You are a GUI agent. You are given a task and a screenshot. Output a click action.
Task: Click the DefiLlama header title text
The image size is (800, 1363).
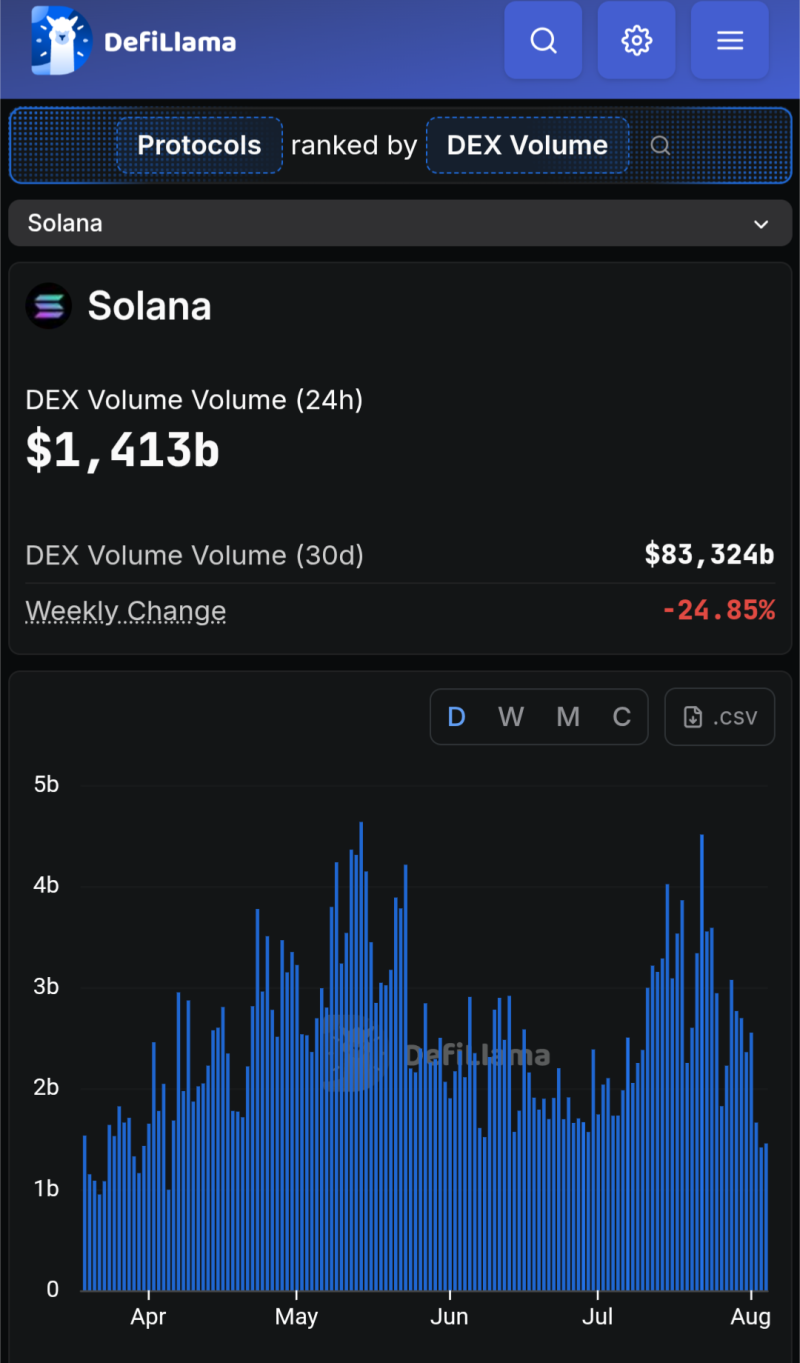coord(170,42)
